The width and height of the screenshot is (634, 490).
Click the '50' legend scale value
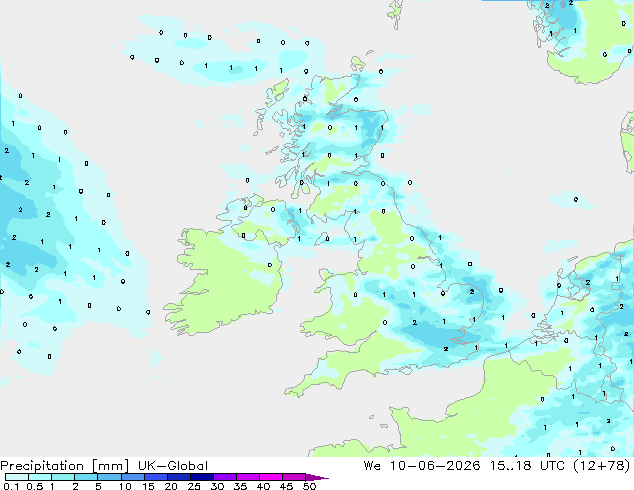tap(309, 486)
